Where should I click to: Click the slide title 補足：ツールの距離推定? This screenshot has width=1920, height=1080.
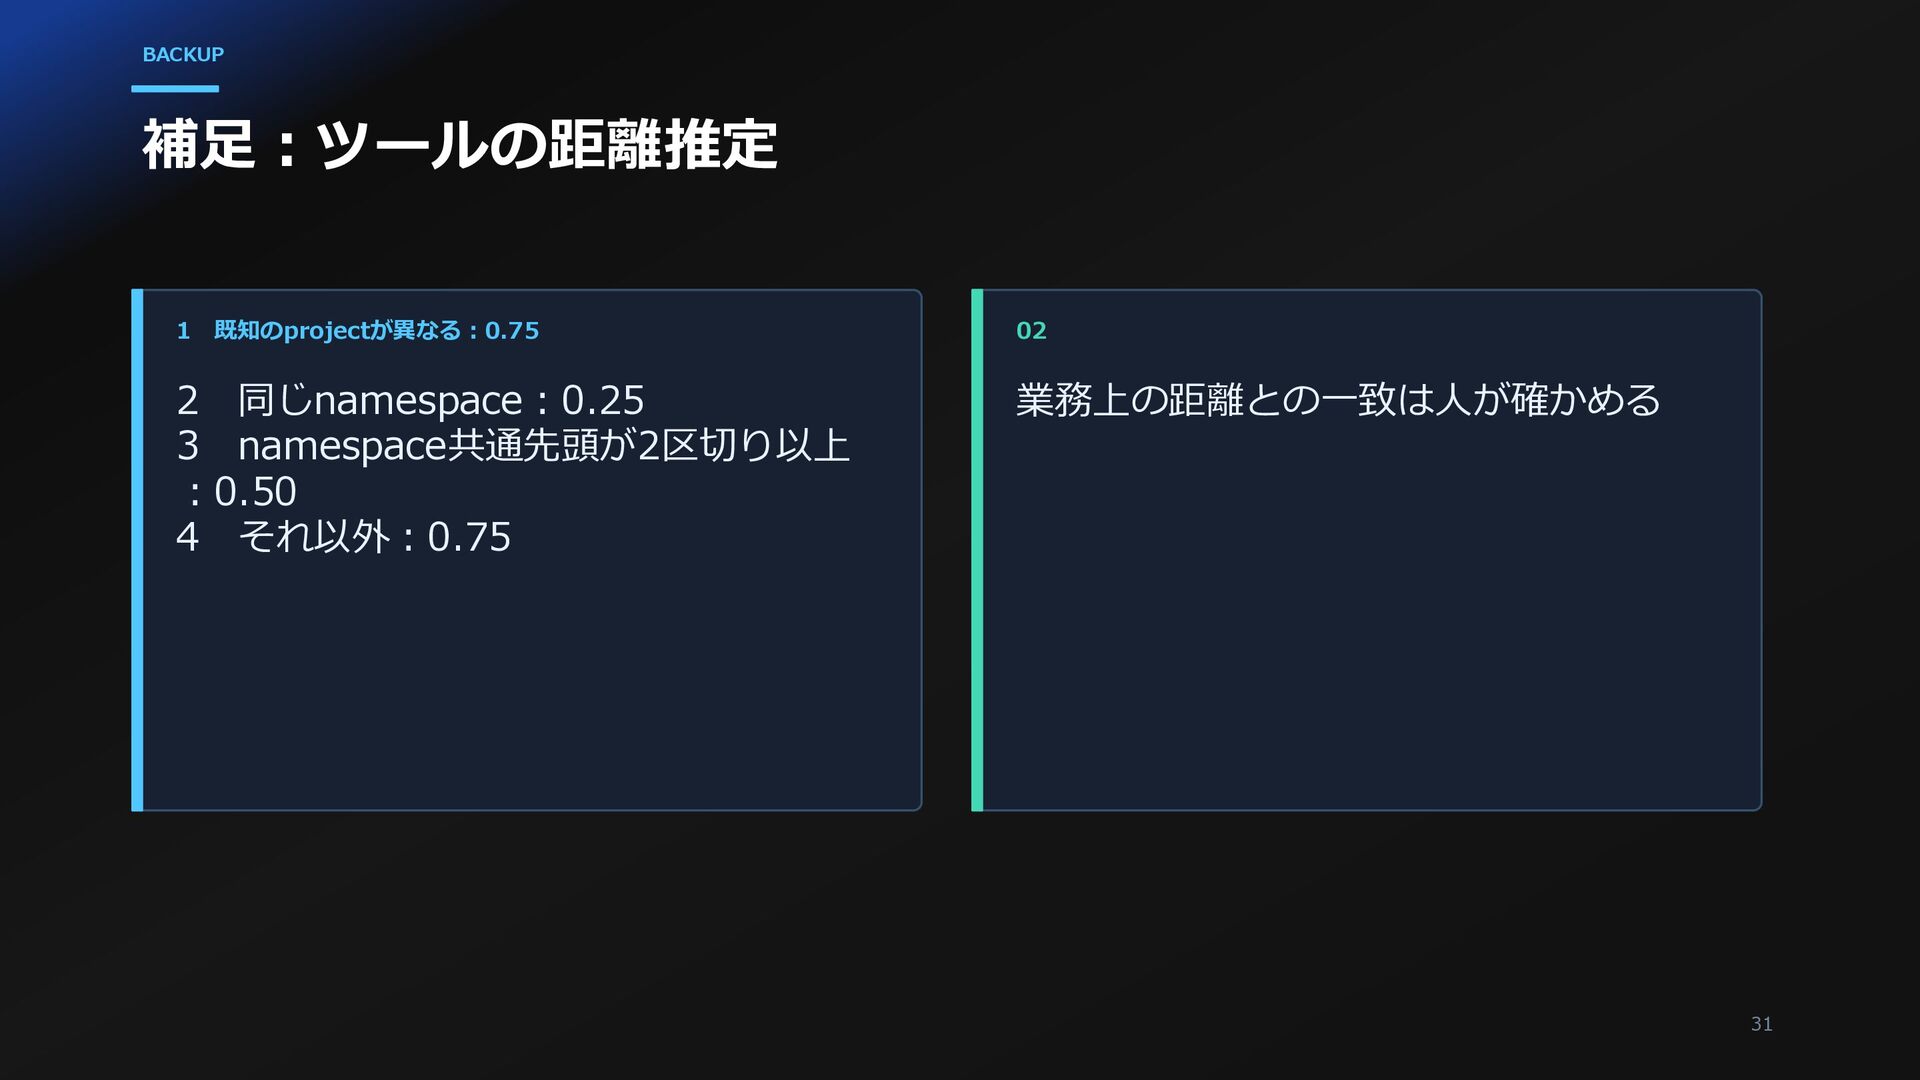tap(460, 145)
